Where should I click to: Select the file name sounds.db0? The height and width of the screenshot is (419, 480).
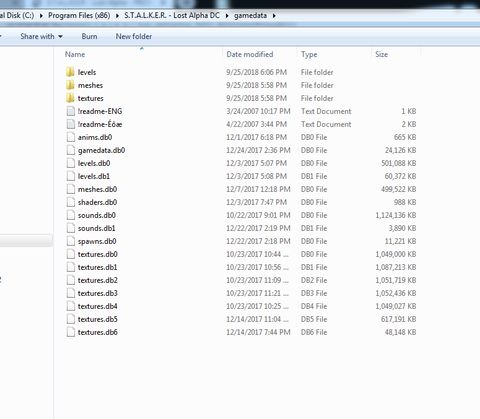tap(97, 215)
